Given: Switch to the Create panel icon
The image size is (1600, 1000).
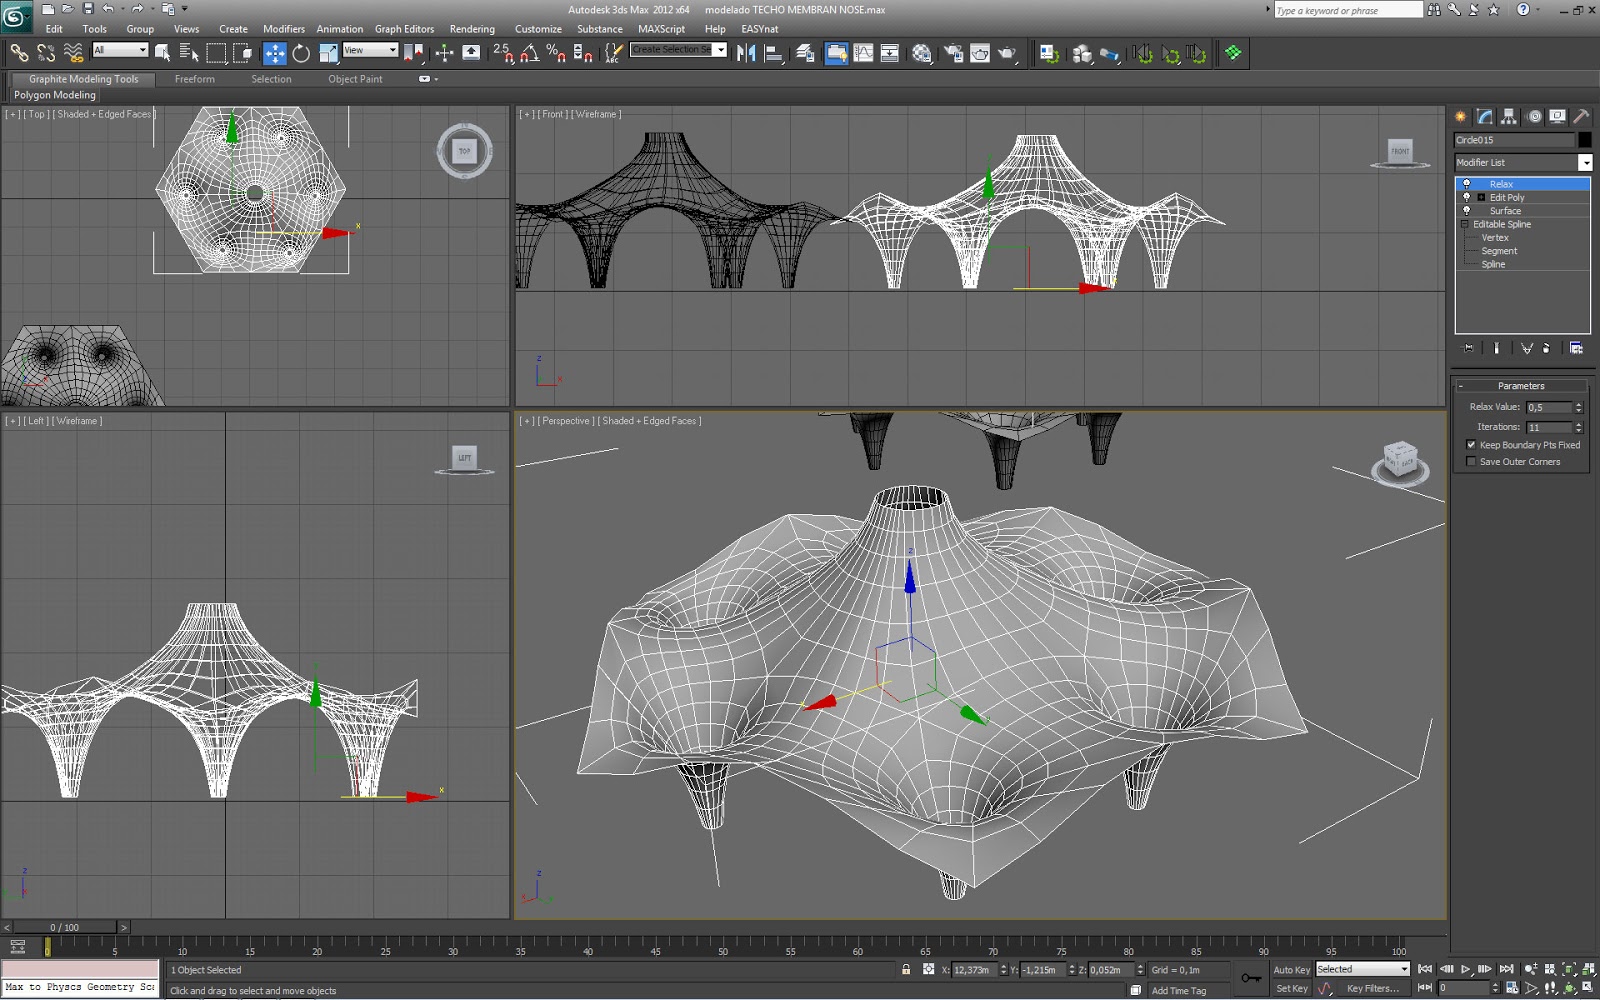Looking at the screenshot, I should pos(1460,116).
